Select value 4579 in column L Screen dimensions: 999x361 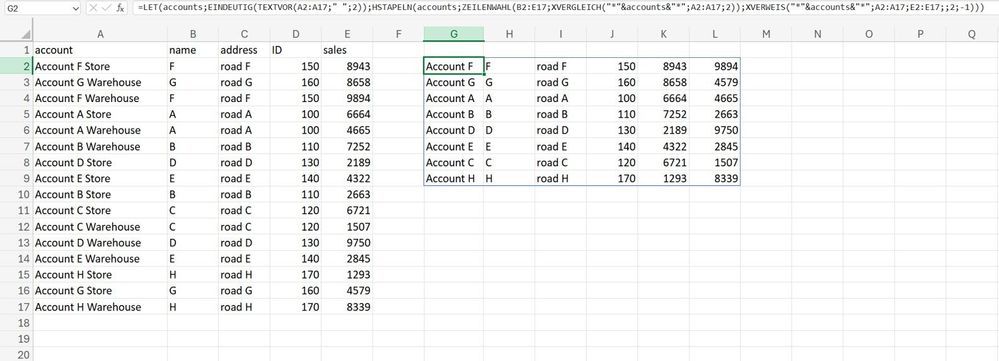715,82
